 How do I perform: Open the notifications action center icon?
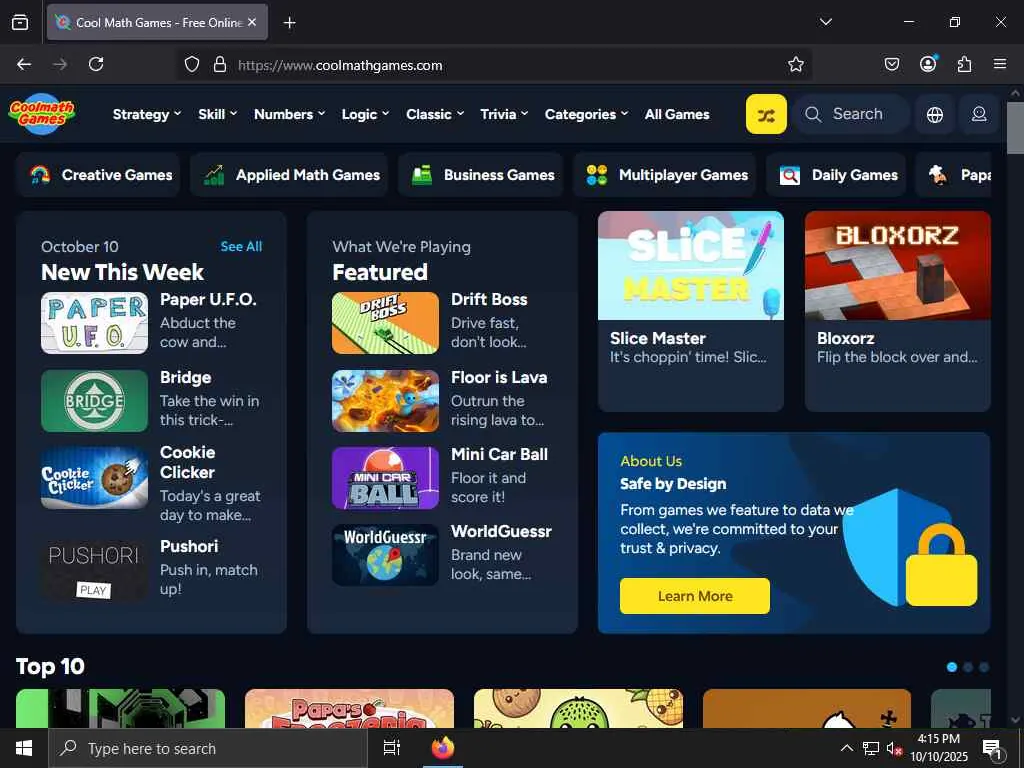[992, 749]
